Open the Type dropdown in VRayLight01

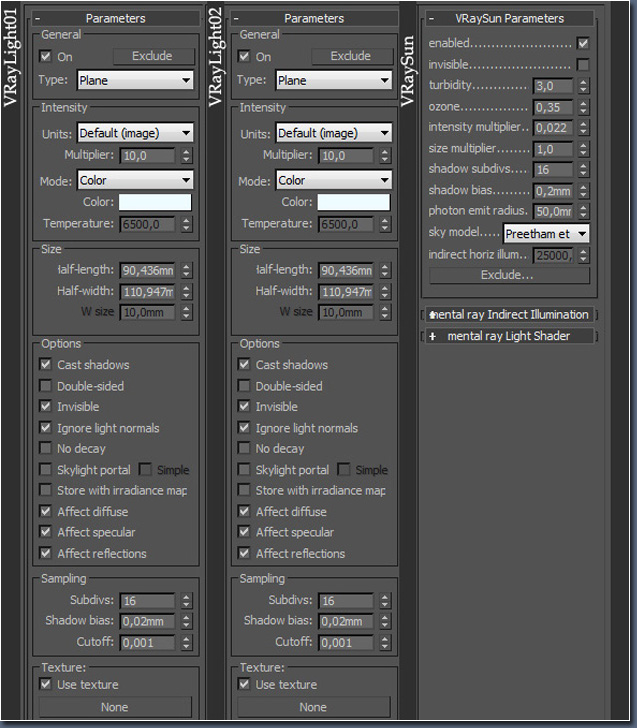point(135,80)
